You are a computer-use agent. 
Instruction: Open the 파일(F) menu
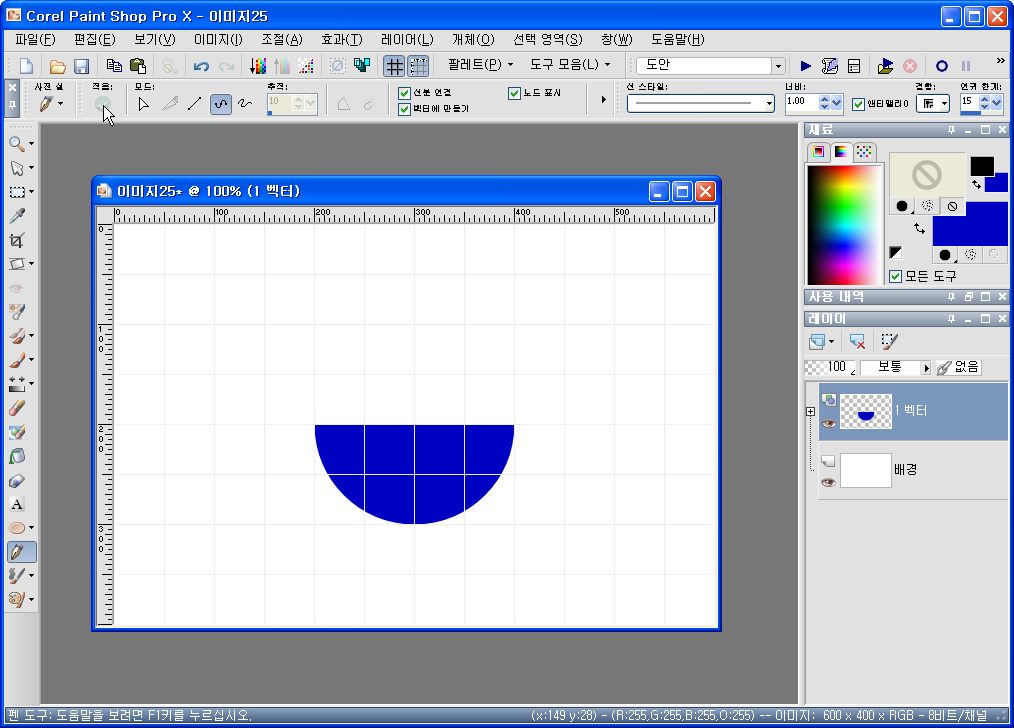point(35,39)
